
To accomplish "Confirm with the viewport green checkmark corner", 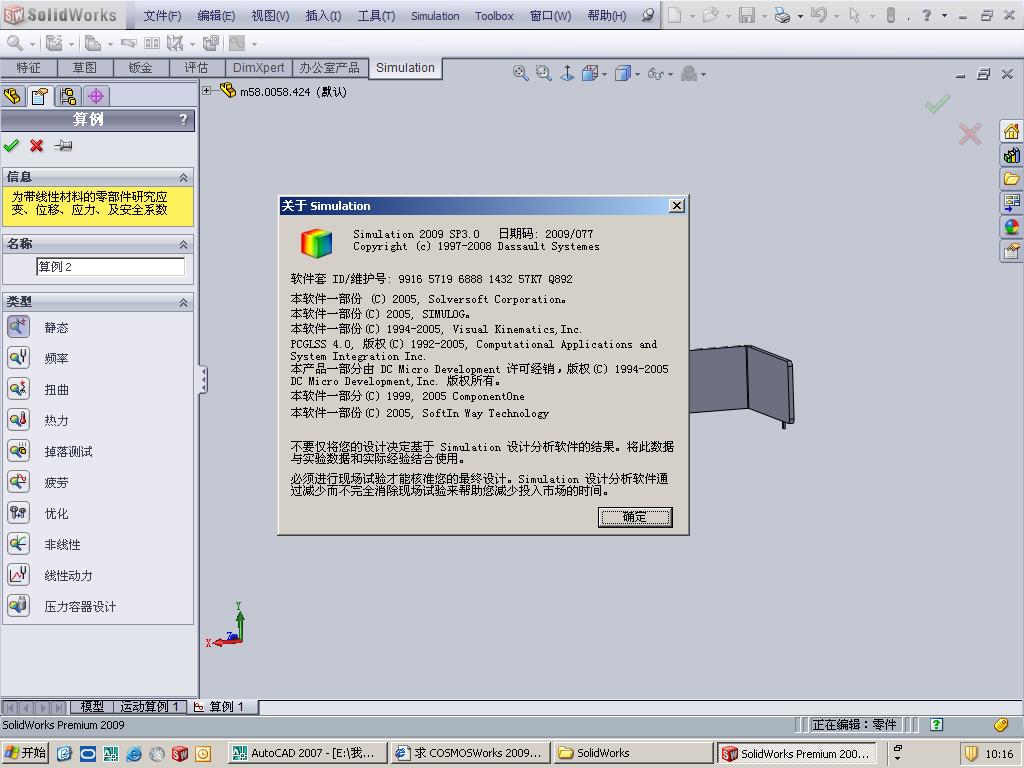I will click(937, 104).
